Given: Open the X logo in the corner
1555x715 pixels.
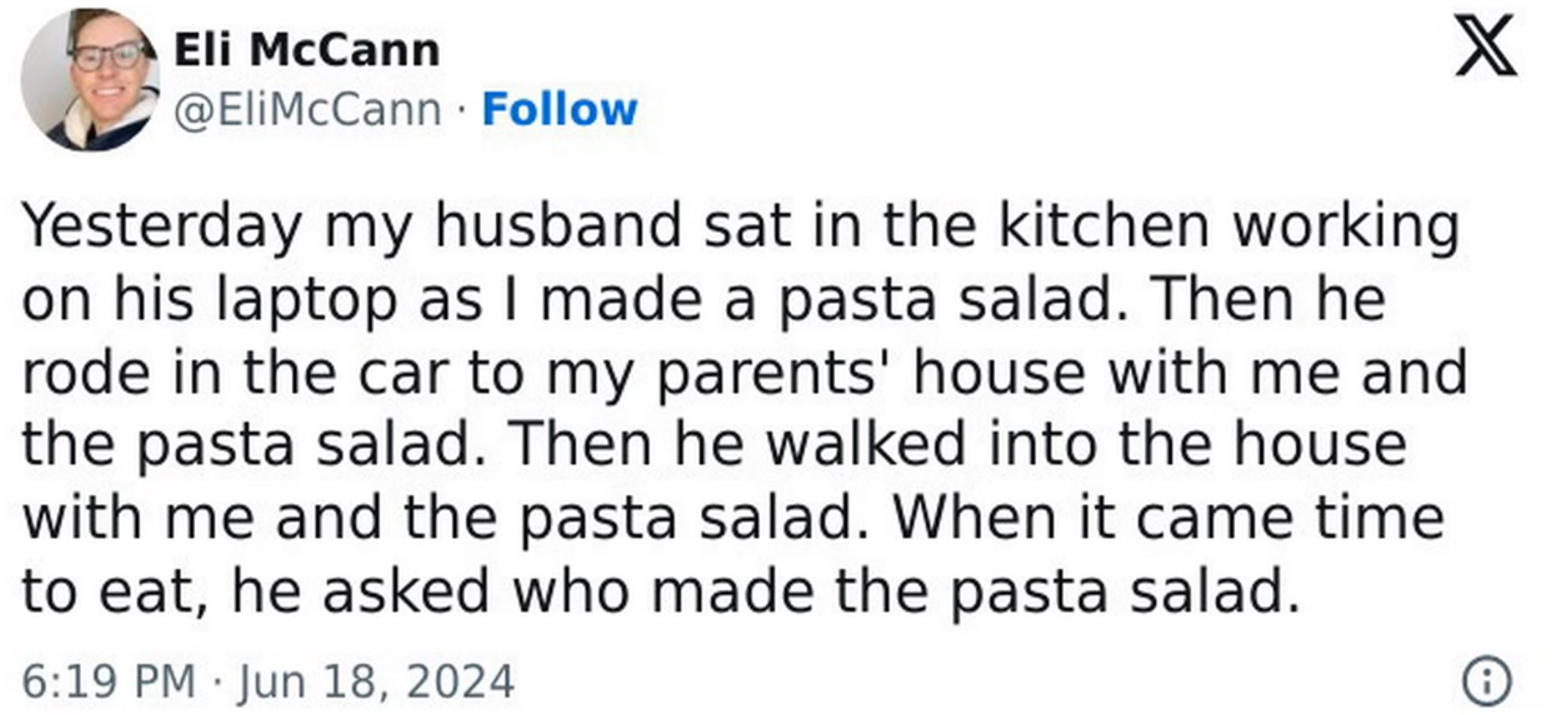Looking at the screenshot, I should pos(1485,46).
